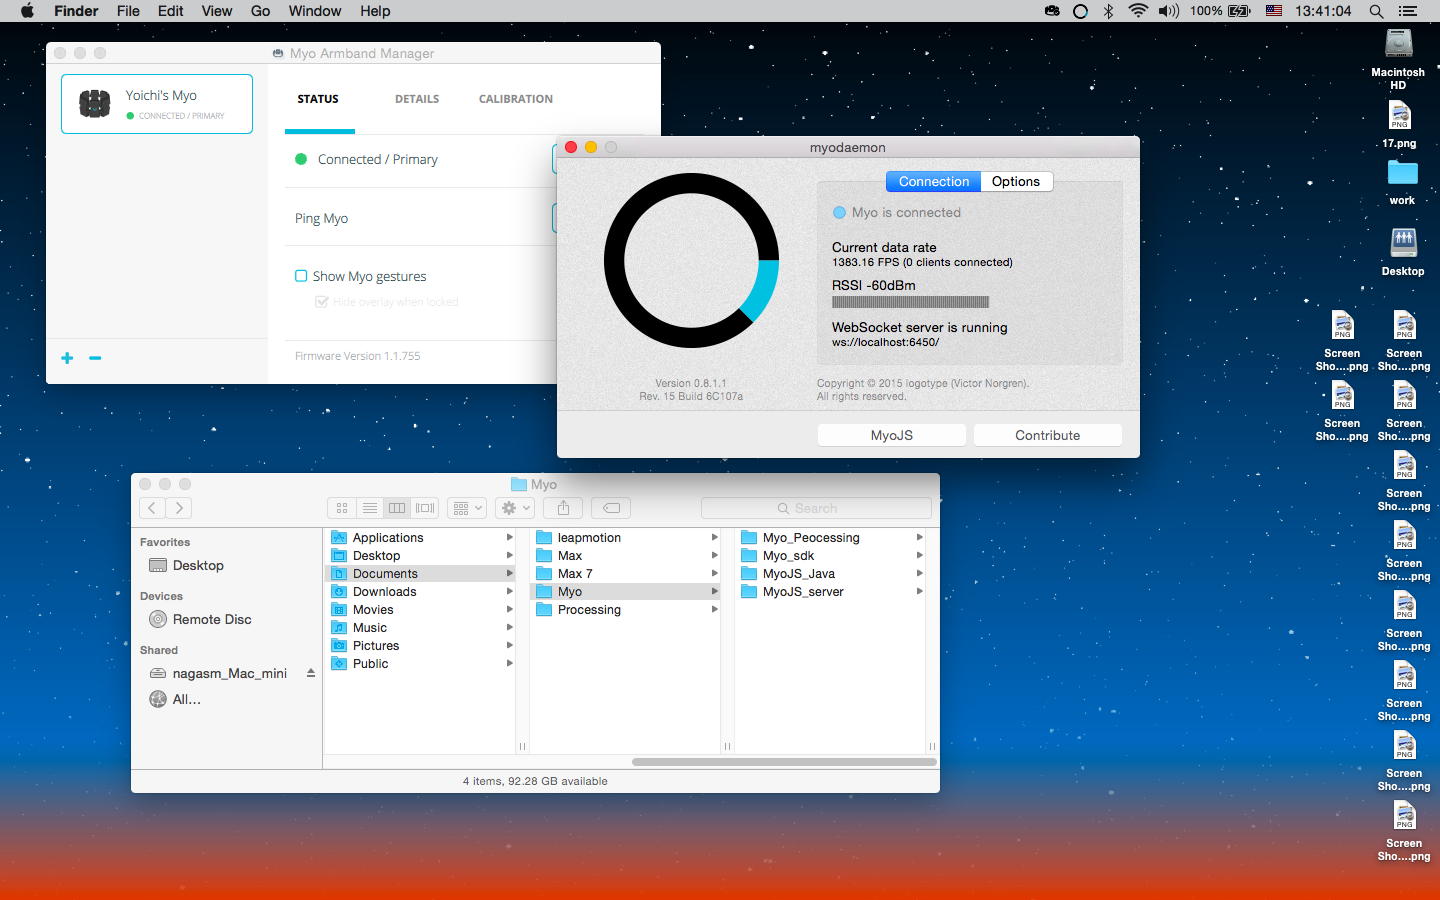Viewport: 1440px width, 900px height.
Task: Click the plus icon in Myo Armband Manager
Action: click(67, 358)
